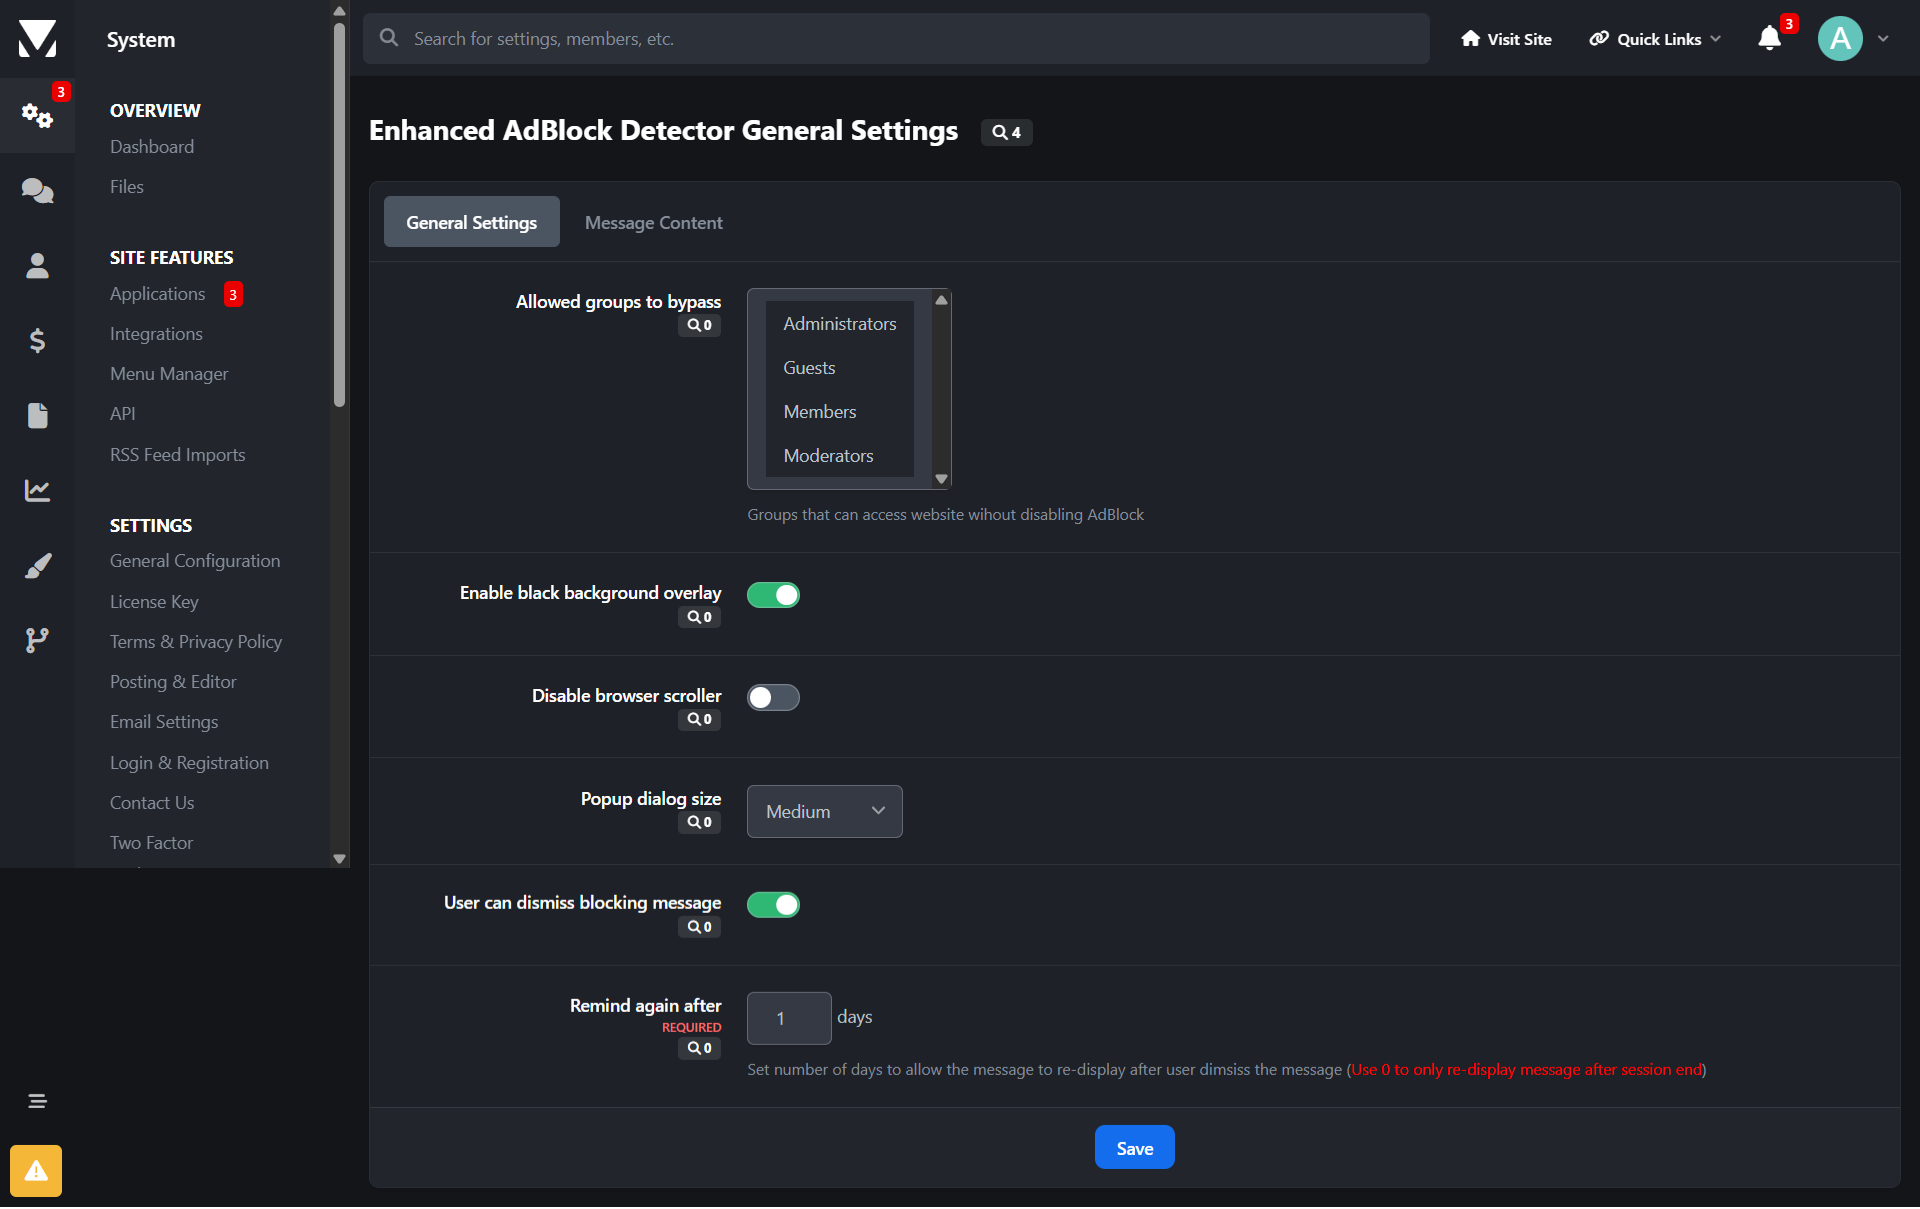The width and height of the screenshot is (1920, 1209).
Task: Open the Developer branch sidebar icon
Action: point(37,640)
